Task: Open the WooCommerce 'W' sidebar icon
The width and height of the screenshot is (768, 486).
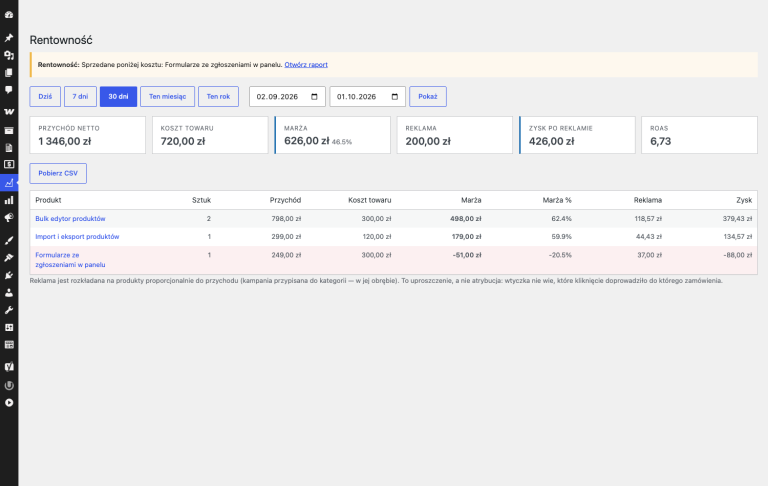Action: [x=9, y=112]
